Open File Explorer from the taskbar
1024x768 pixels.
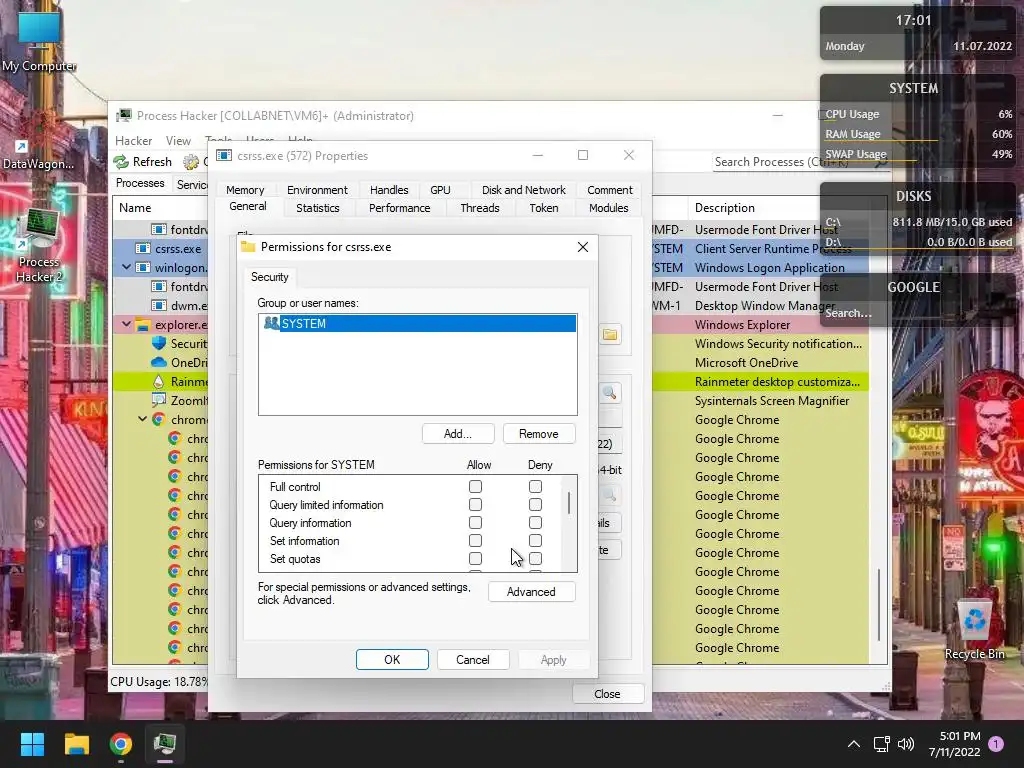point(76,744)
